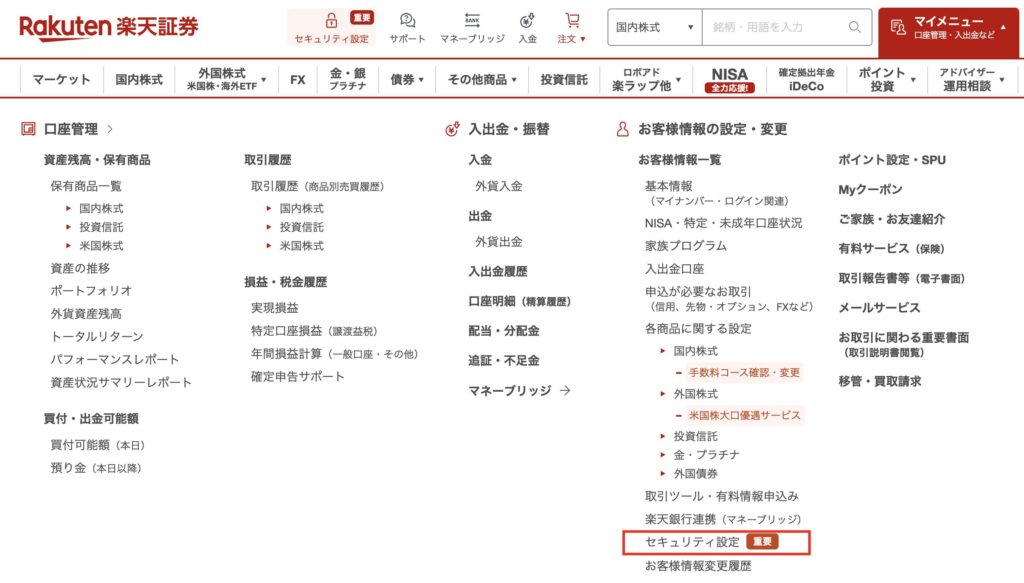Open 外貨入金 link
The image size is (1024, 583).
[499, 186]
